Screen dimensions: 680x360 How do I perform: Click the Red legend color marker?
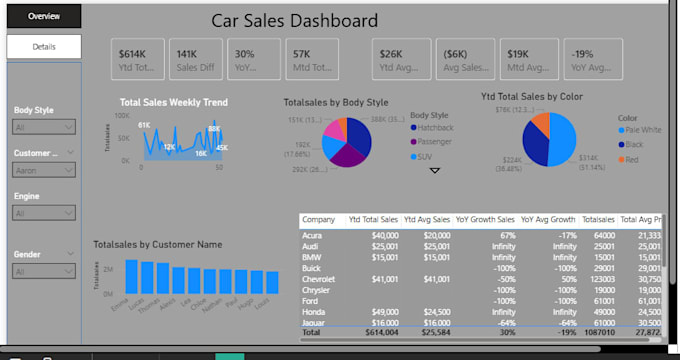point(621,160)
